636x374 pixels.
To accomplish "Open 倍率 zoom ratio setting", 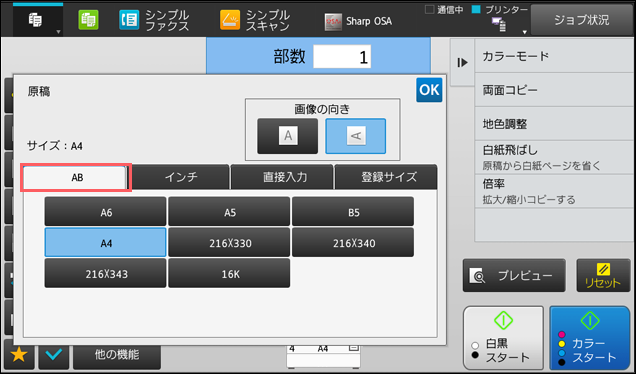I will pyautogui.click(x=554, y=191).
